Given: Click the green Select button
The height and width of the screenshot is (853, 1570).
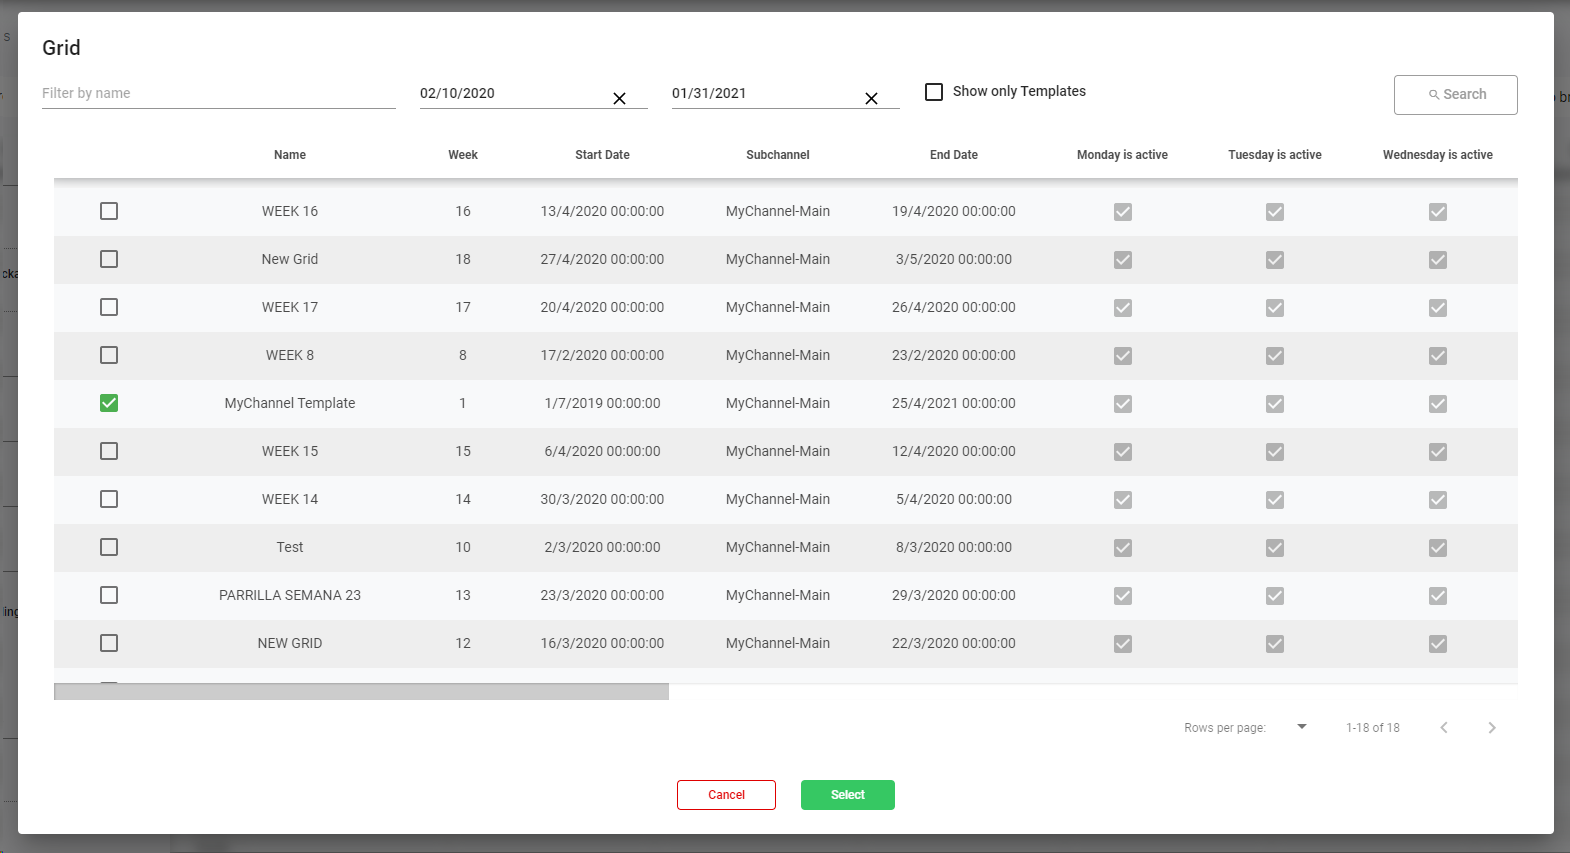Looking at the screenshot, I should pyautogui.click(x=847, y=795).
